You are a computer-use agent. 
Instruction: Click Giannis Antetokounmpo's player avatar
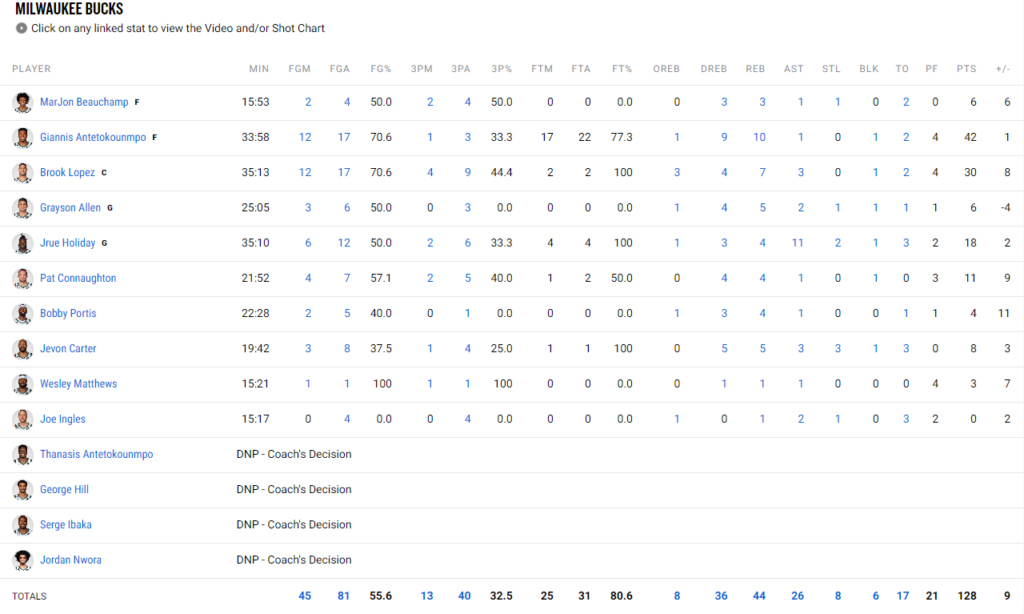point(22,137)
